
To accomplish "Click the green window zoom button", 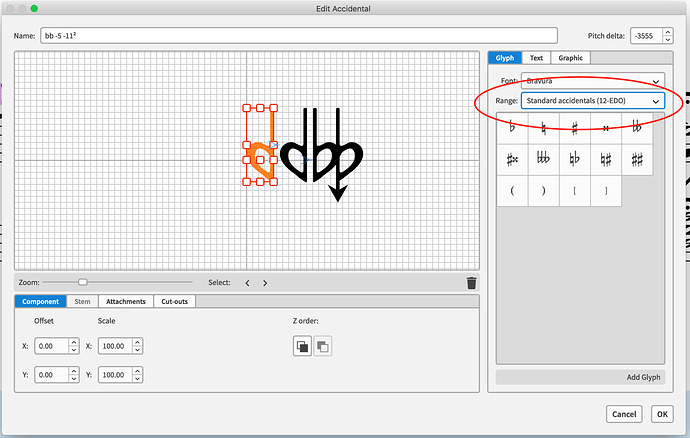I will 34,8.
